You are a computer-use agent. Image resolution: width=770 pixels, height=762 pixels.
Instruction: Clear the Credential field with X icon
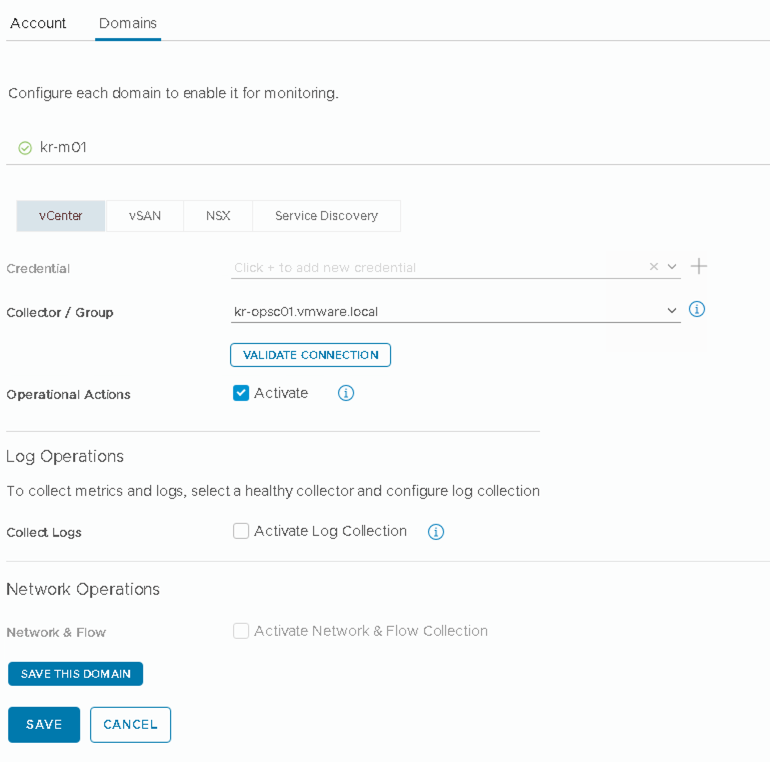point(653,267)
